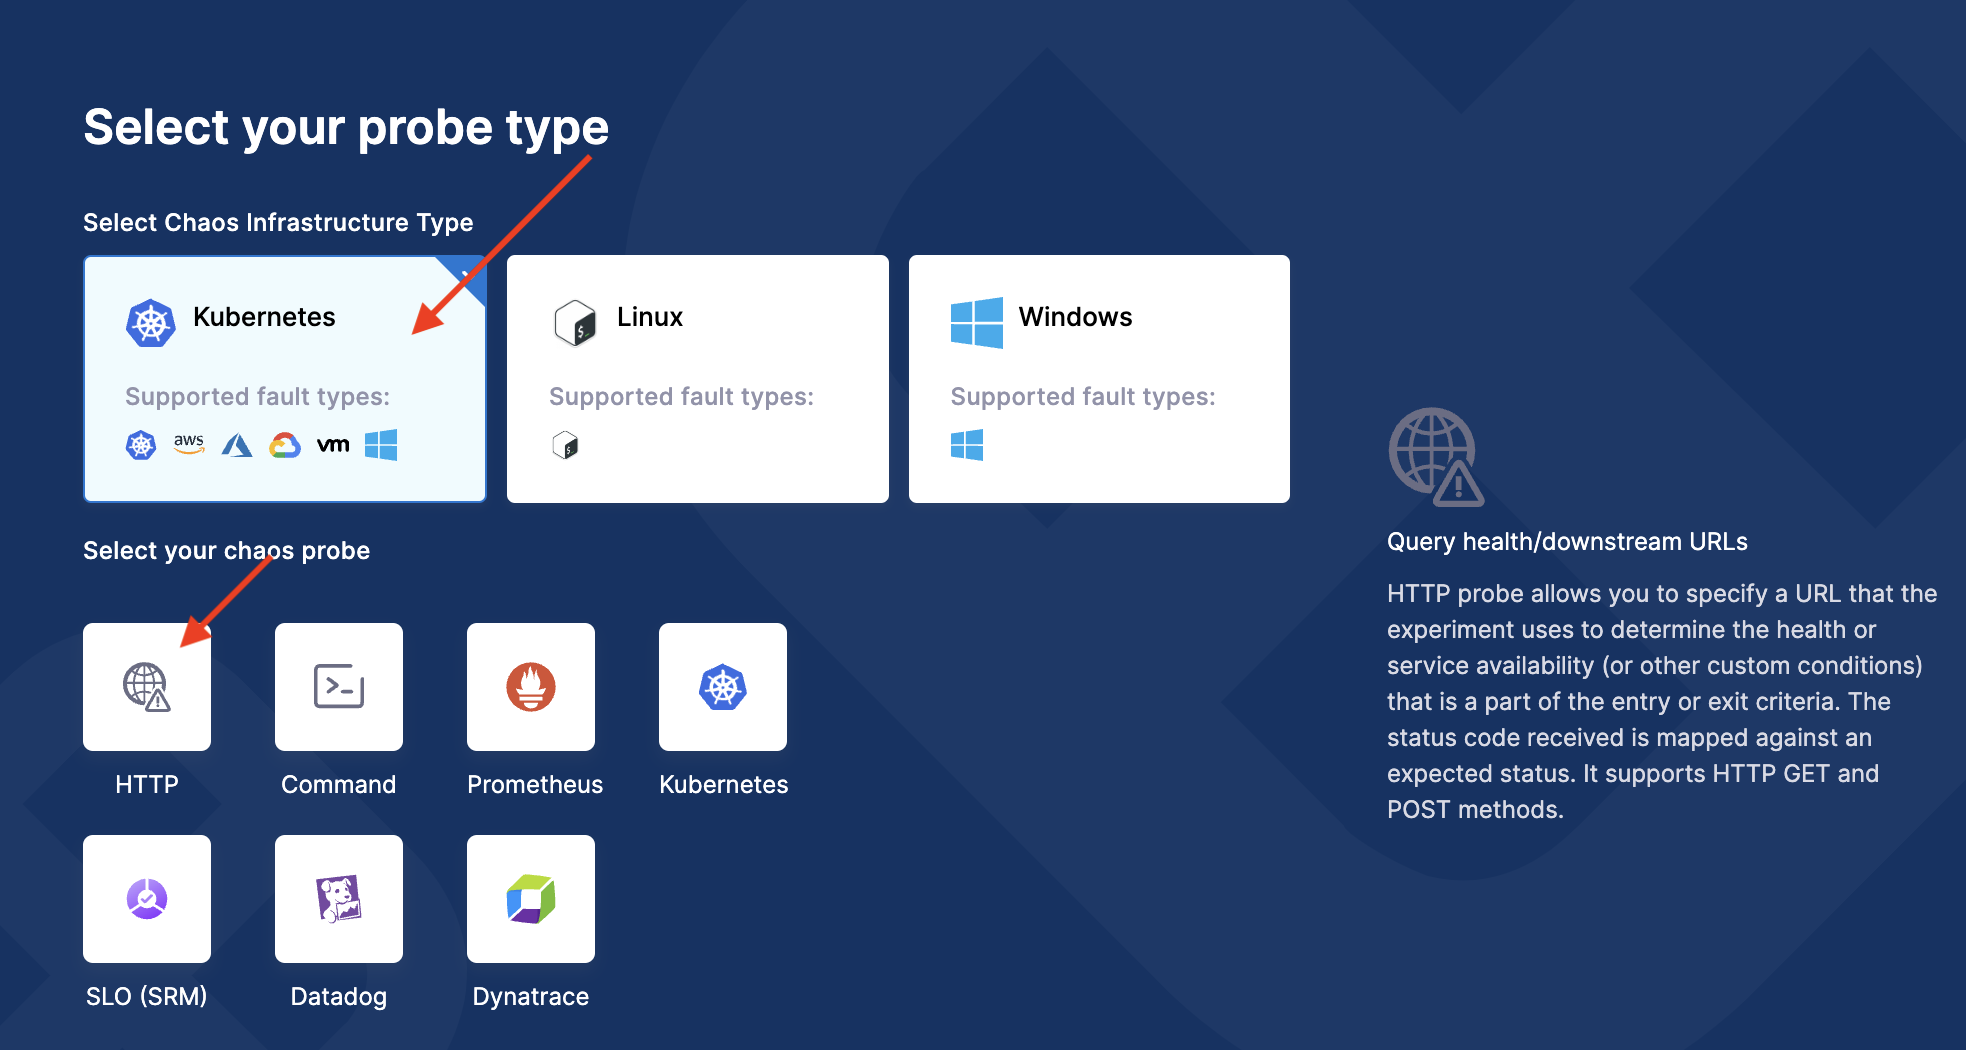Choose the Command probe icon
Screen dimensions: 1966x1050
(x=339, y=687)
